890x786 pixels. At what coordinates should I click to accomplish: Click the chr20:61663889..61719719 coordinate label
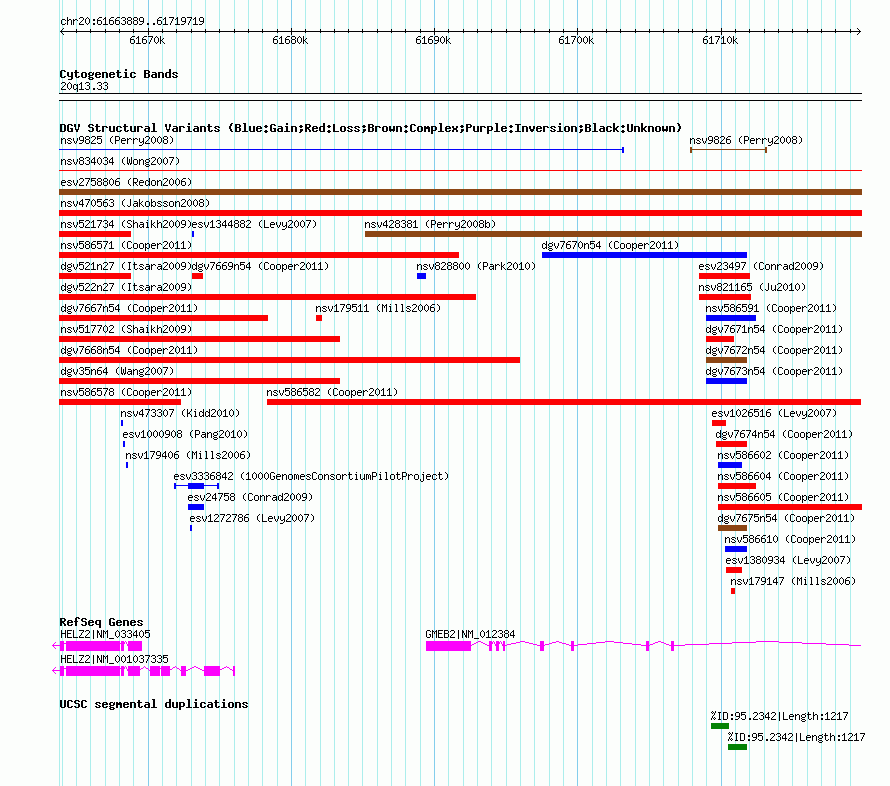[x=132, y=22]
